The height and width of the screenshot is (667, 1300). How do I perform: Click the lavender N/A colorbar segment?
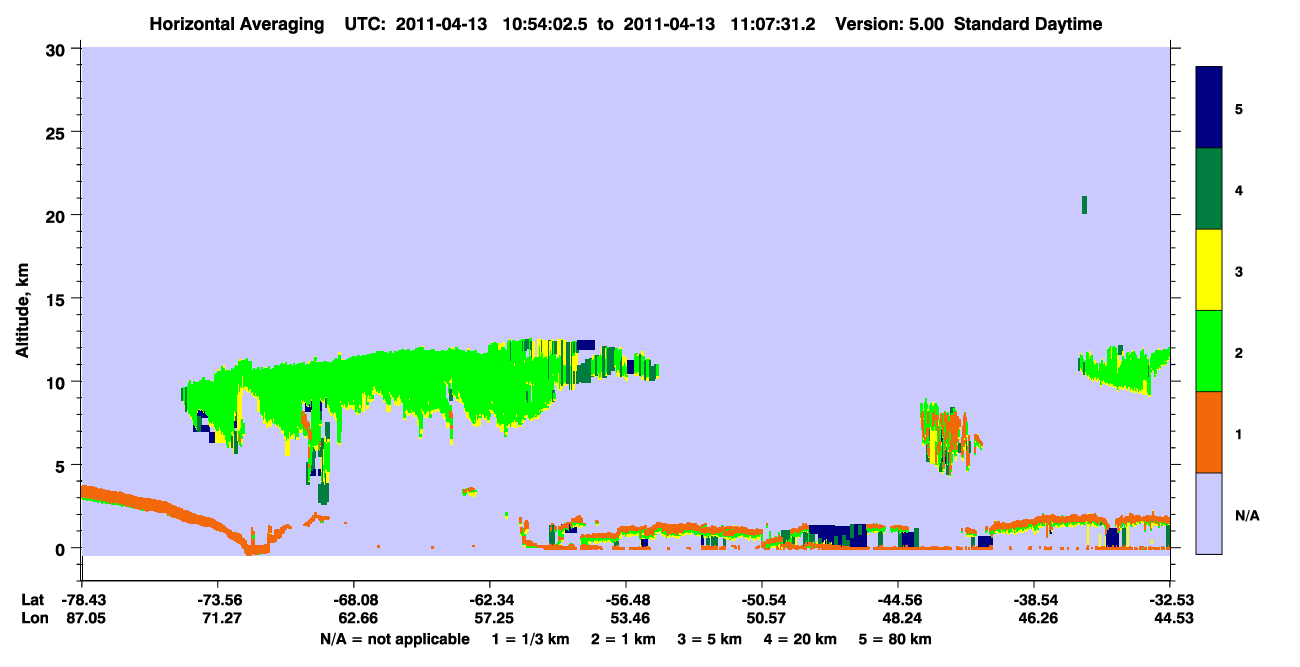pos(1209,513)
